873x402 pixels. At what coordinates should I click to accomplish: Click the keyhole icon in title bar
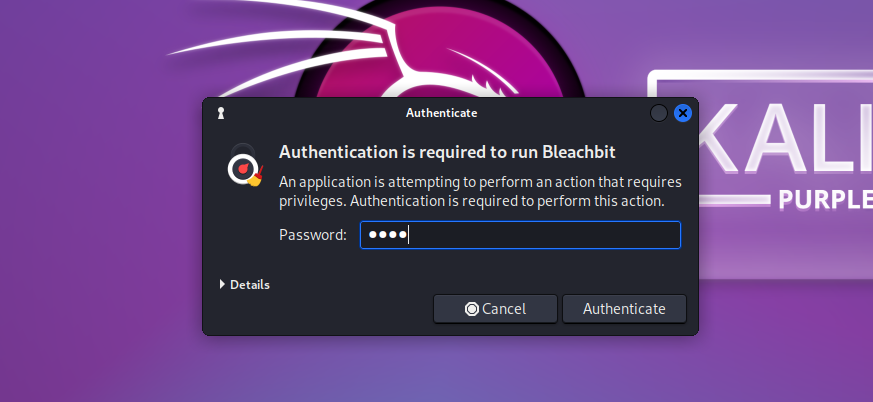click(220, 113)
